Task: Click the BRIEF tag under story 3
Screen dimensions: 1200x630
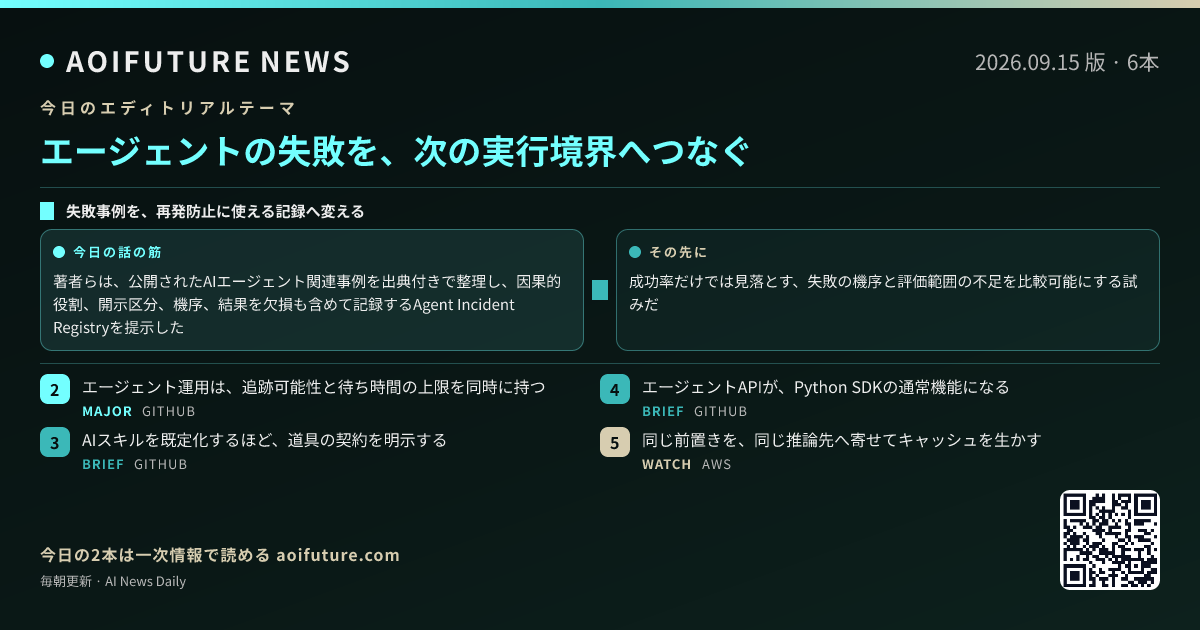Action: (x=103, y=464)
